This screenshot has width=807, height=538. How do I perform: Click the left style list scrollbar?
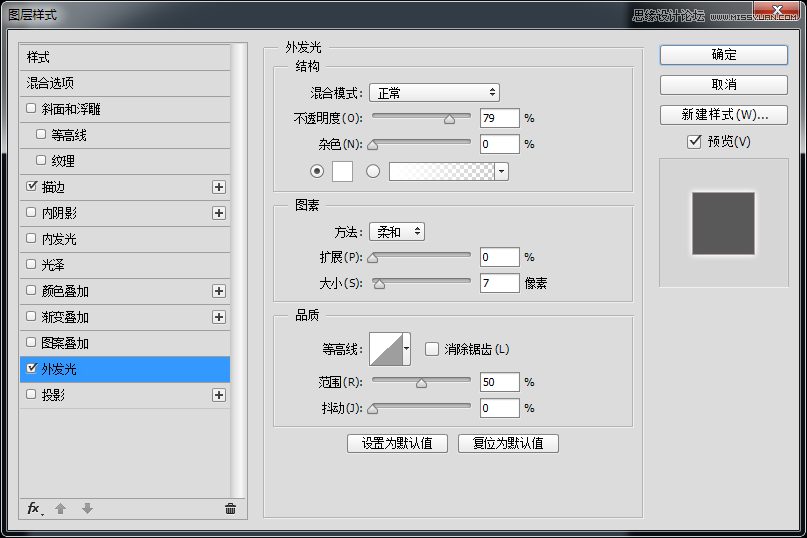[x=237, y=270]
